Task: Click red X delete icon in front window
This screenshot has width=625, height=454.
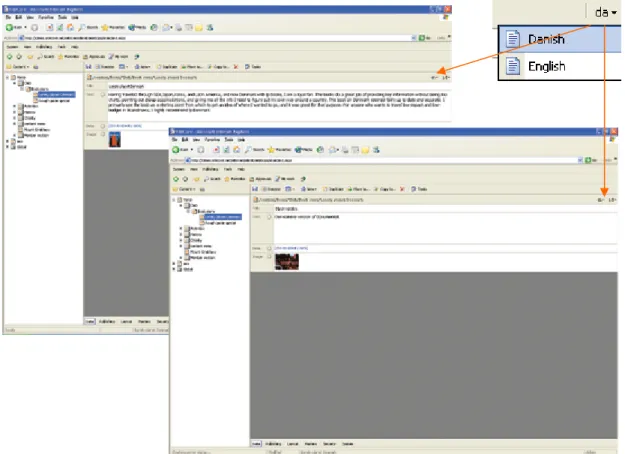Action: point(402,189)
